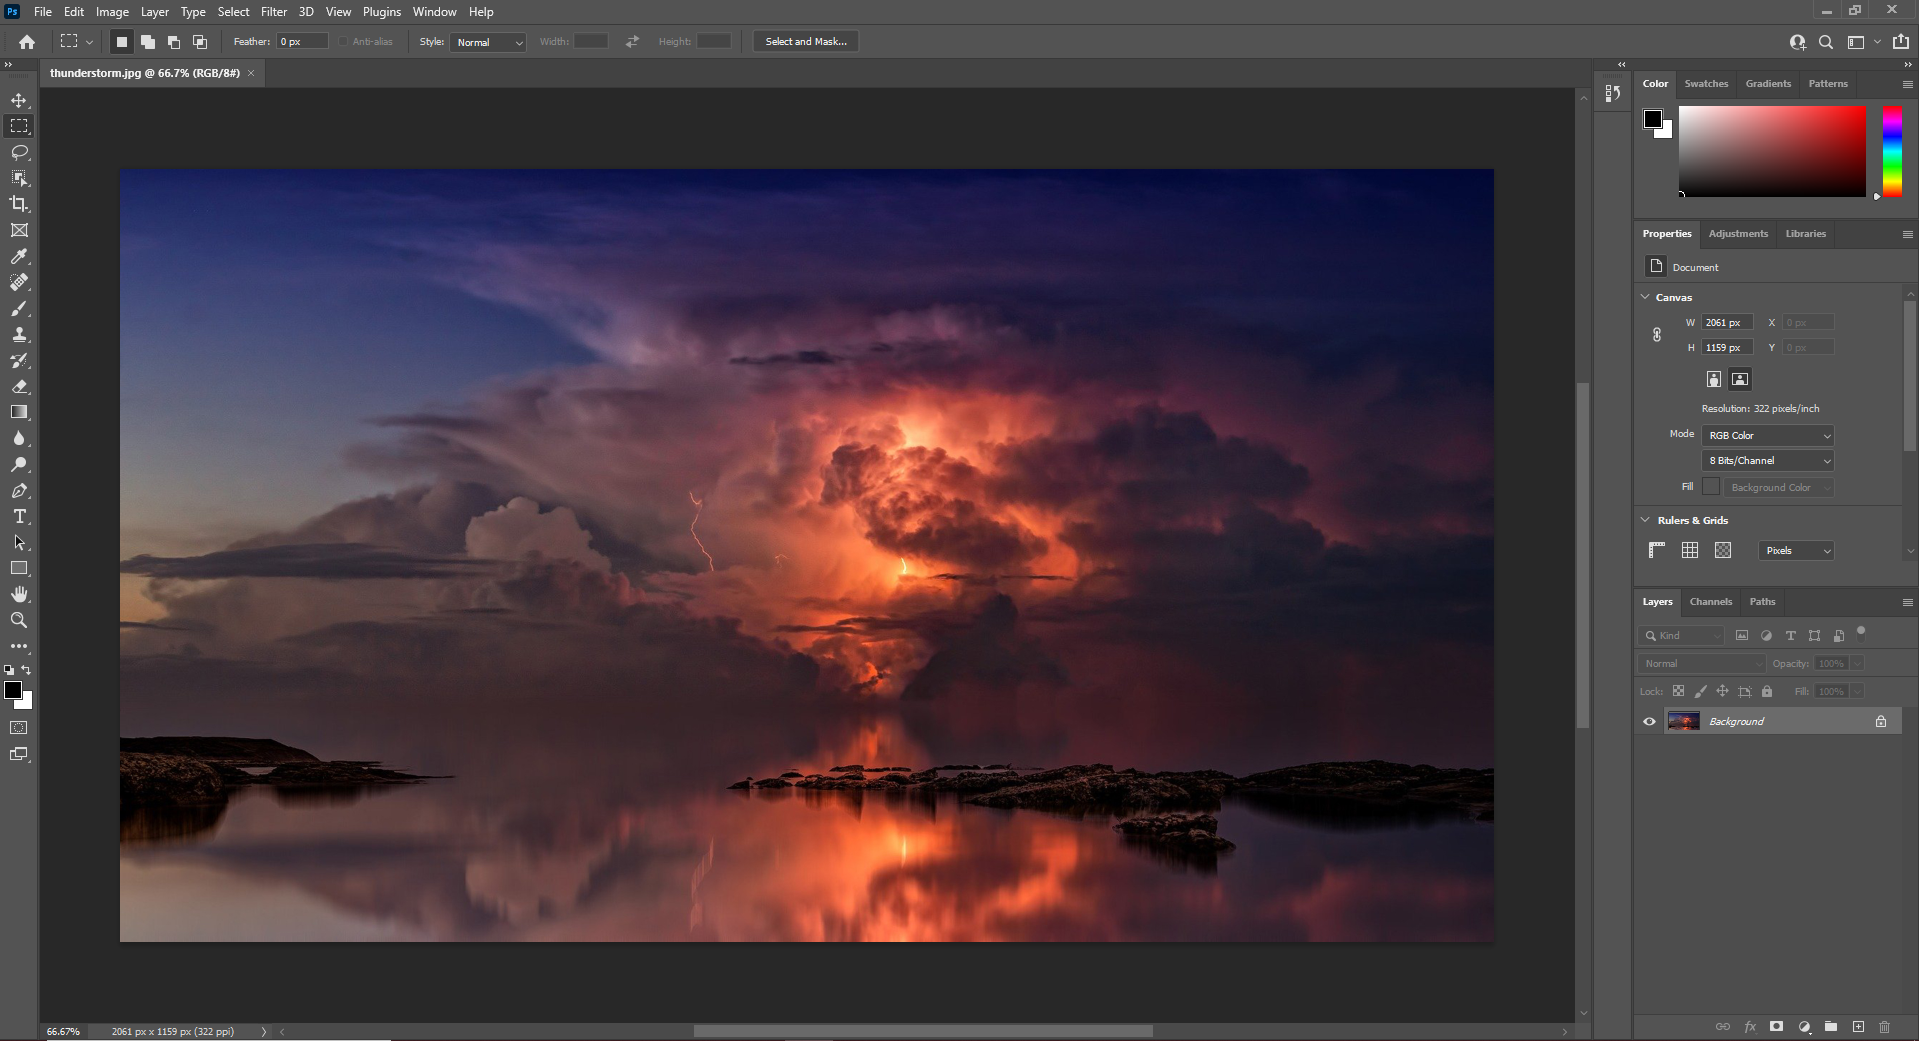
Task: Toggle Background layer visibility eye
Action: pyautogui.click(x=1650, y=721)
